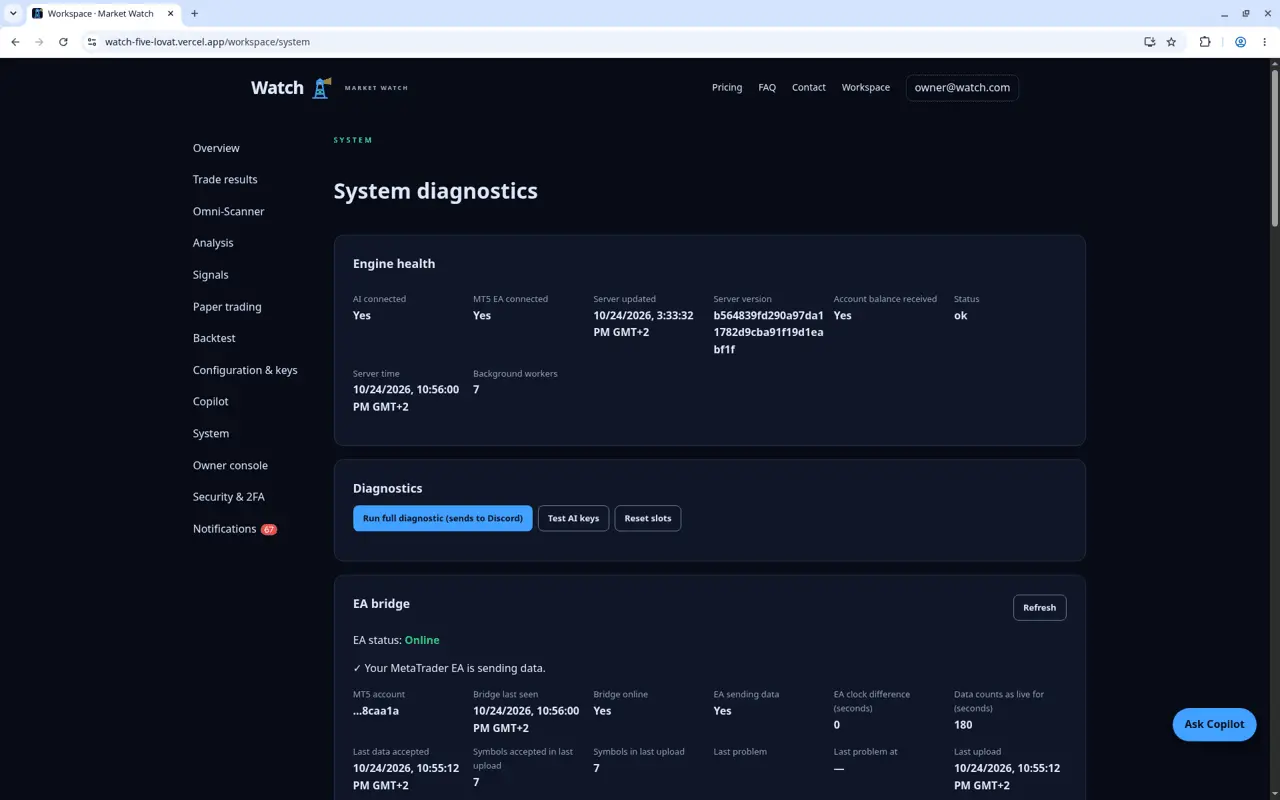Refresh the EA bridge panel
The width and height of the screenshot is (1280, 800).
point(1039,608)
